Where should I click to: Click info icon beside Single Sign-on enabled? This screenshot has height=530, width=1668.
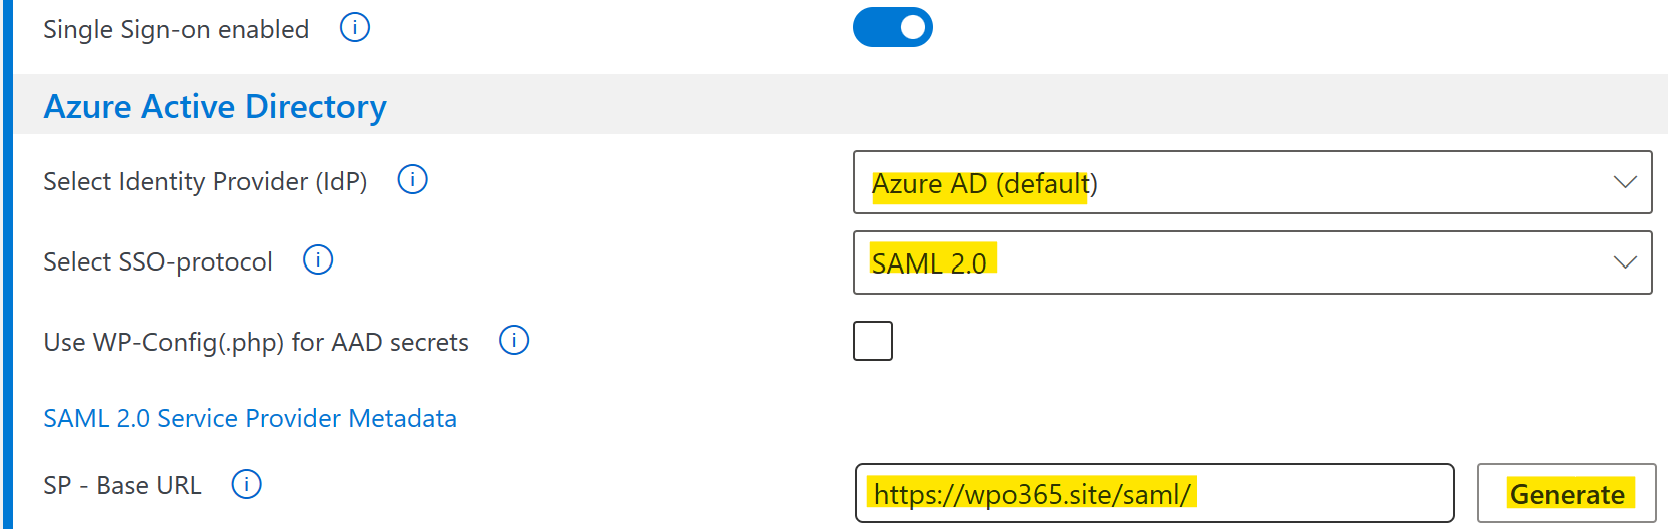(x=355, y=28)
